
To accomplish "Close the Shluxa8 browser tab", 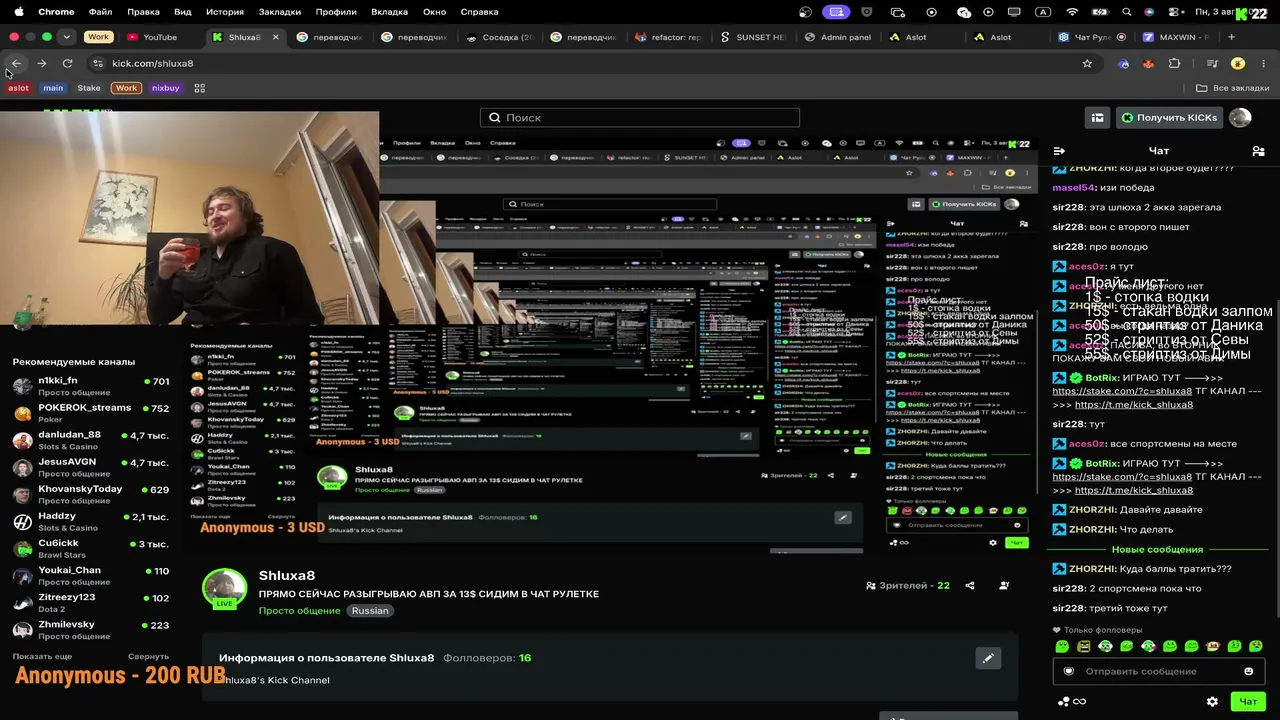I will 276,37.
